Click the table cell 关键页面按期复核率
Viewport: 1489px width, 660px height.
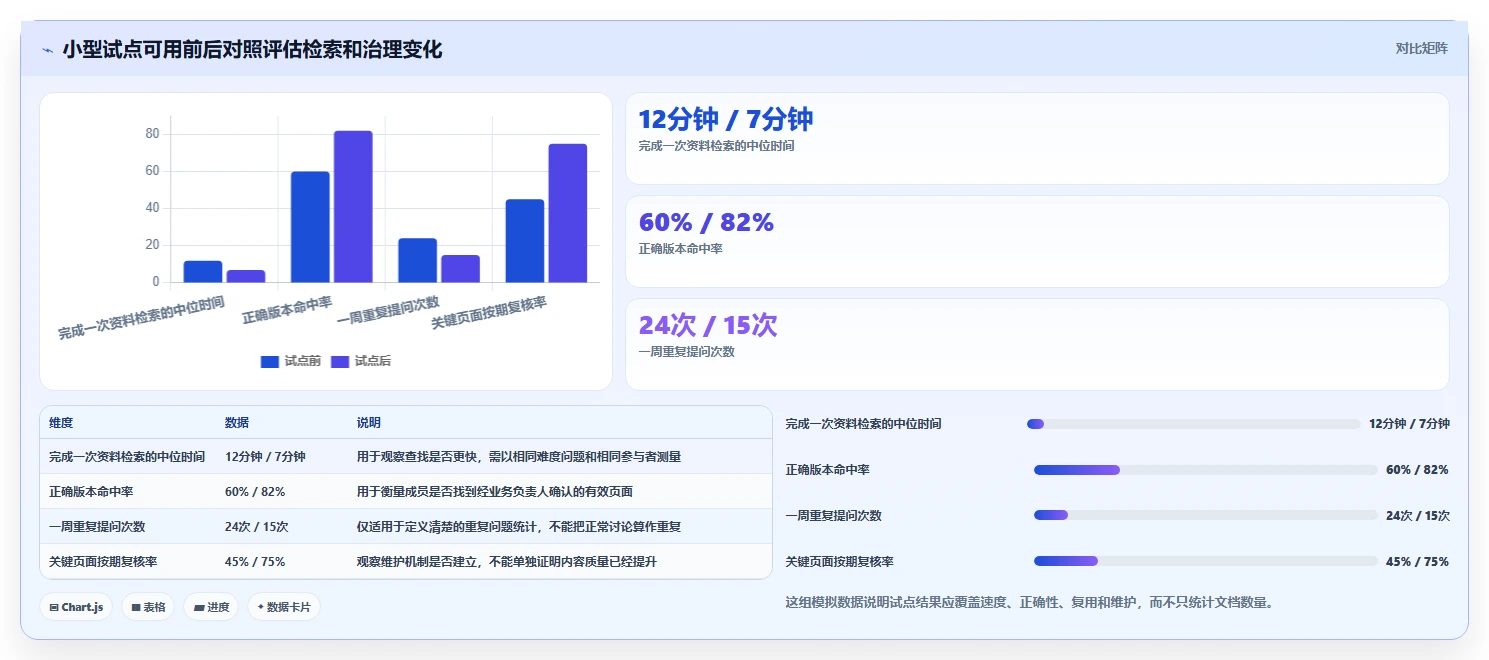click(x=103, y=562)
